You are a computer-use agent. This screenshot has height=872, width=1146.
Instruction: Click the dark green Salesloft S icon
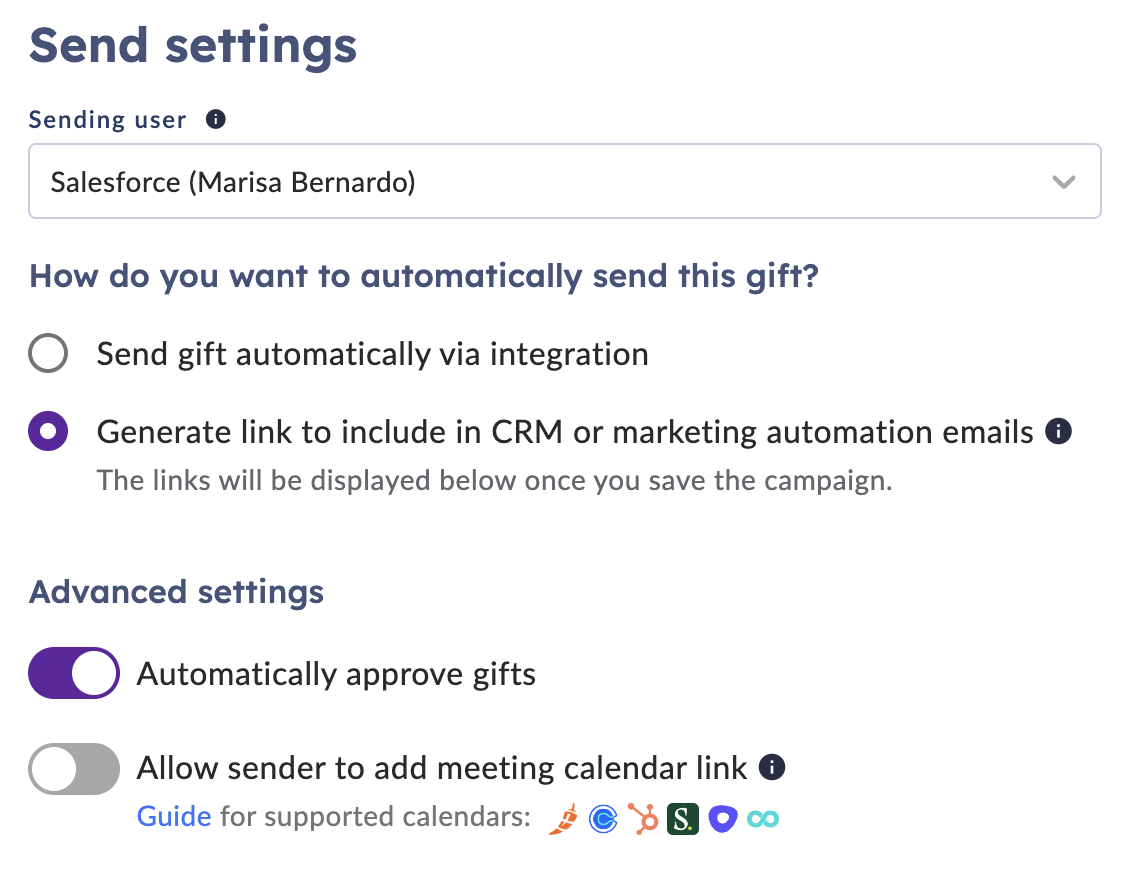click(683, 819)
